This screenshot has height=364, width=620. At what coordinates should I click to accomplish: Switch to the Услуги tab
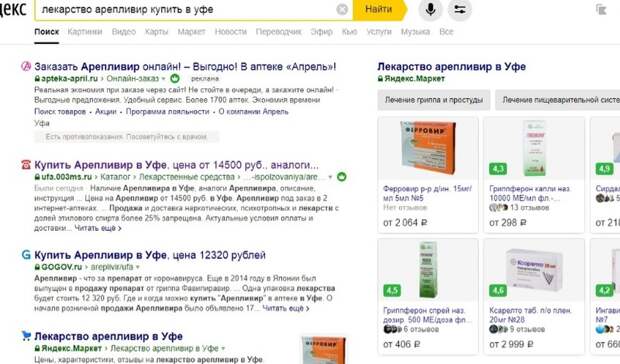pos(379,32)
